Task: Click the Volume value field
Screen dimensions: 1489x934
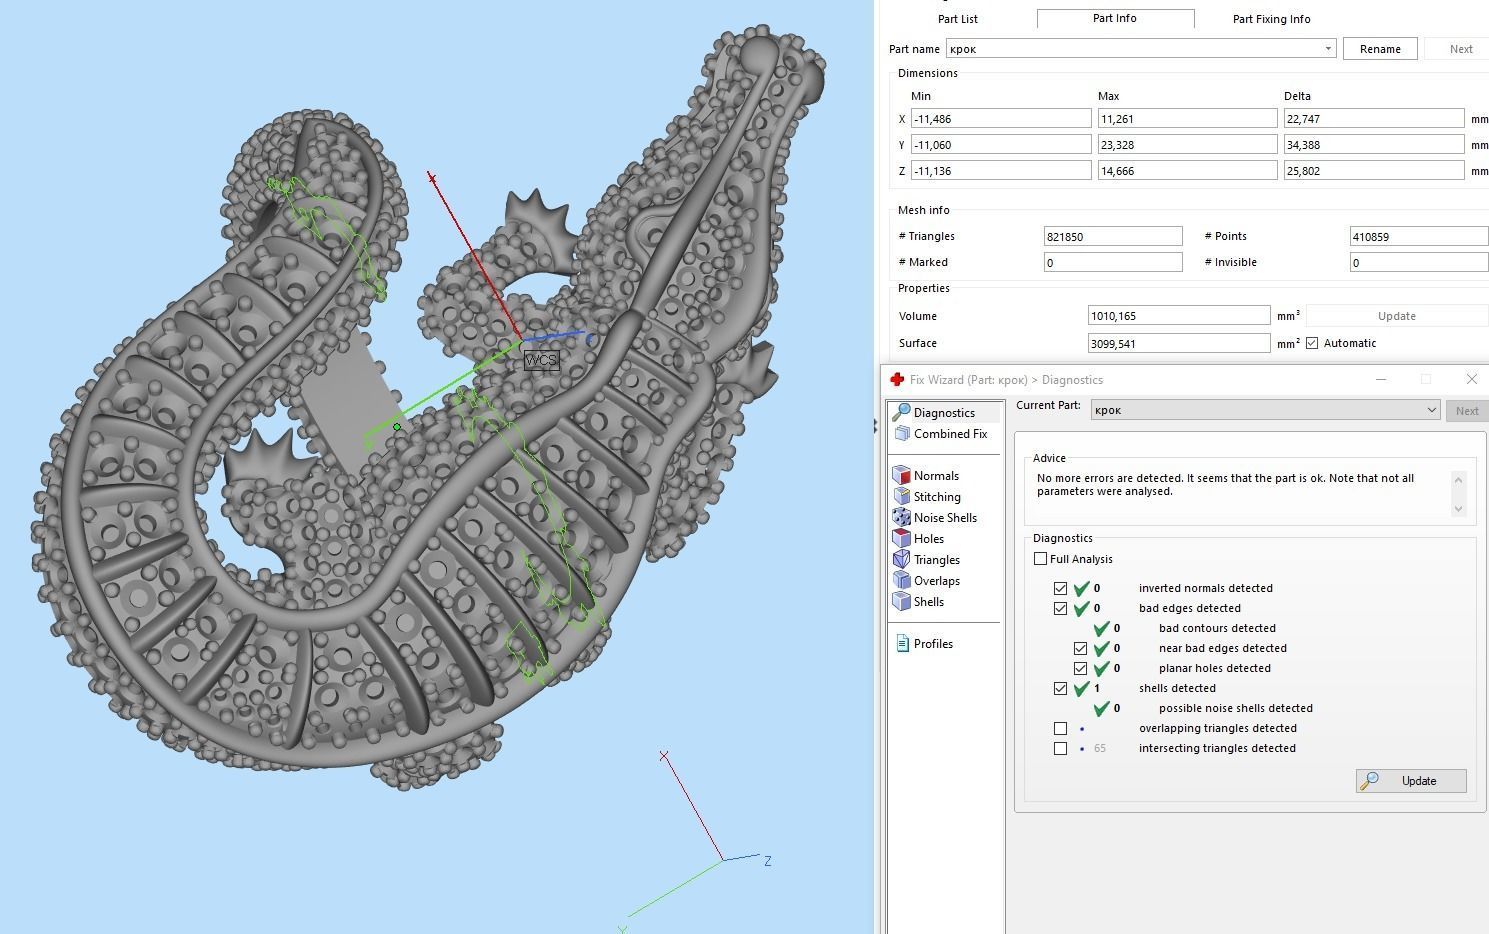Action: click(1179, 315)
